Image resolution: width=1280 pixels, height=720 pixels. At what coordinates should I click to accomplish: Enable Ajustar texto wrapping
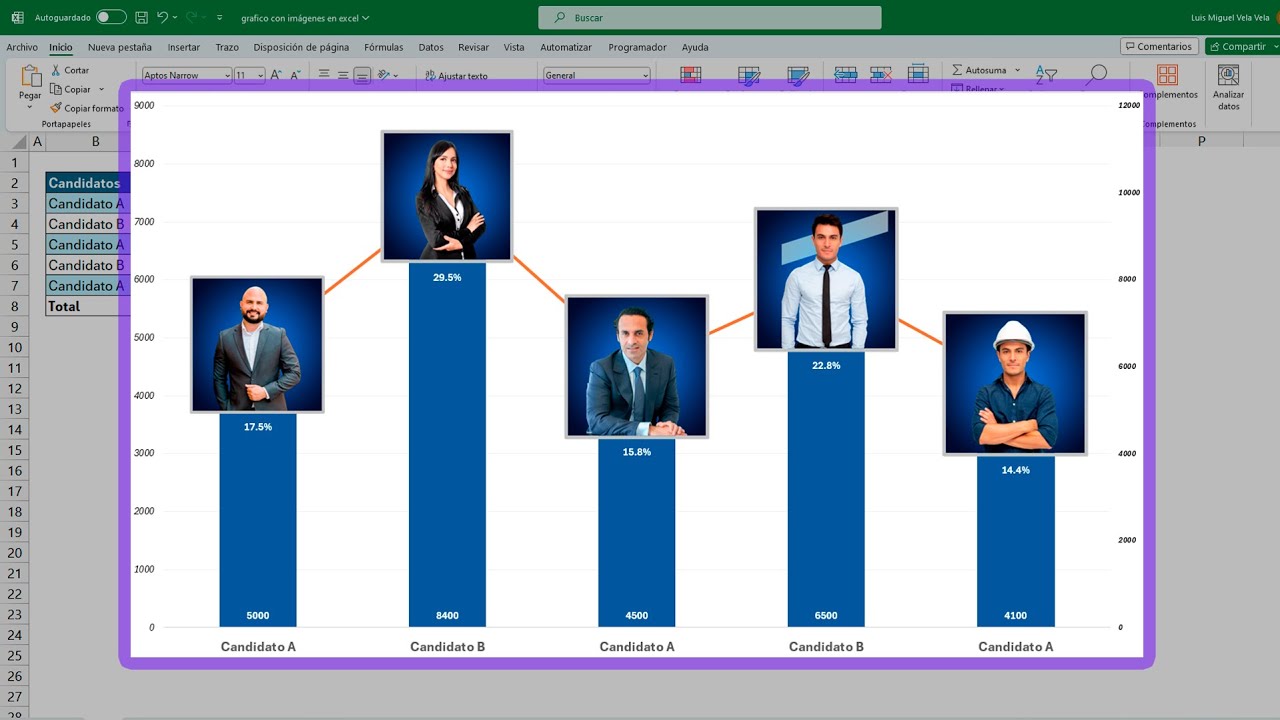pyautogui.click(x=456, y=75)
